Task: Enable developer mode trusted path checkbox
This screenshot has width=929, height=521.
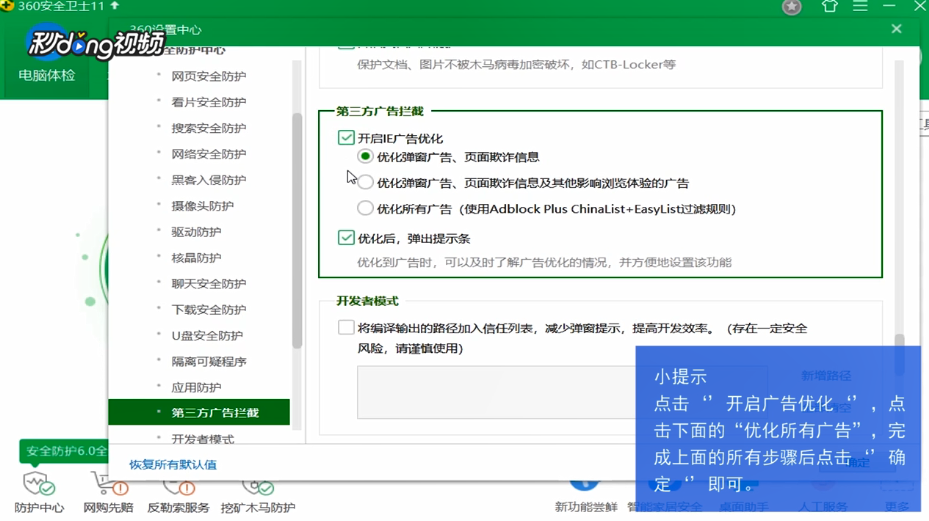Action: coord(346,327)
